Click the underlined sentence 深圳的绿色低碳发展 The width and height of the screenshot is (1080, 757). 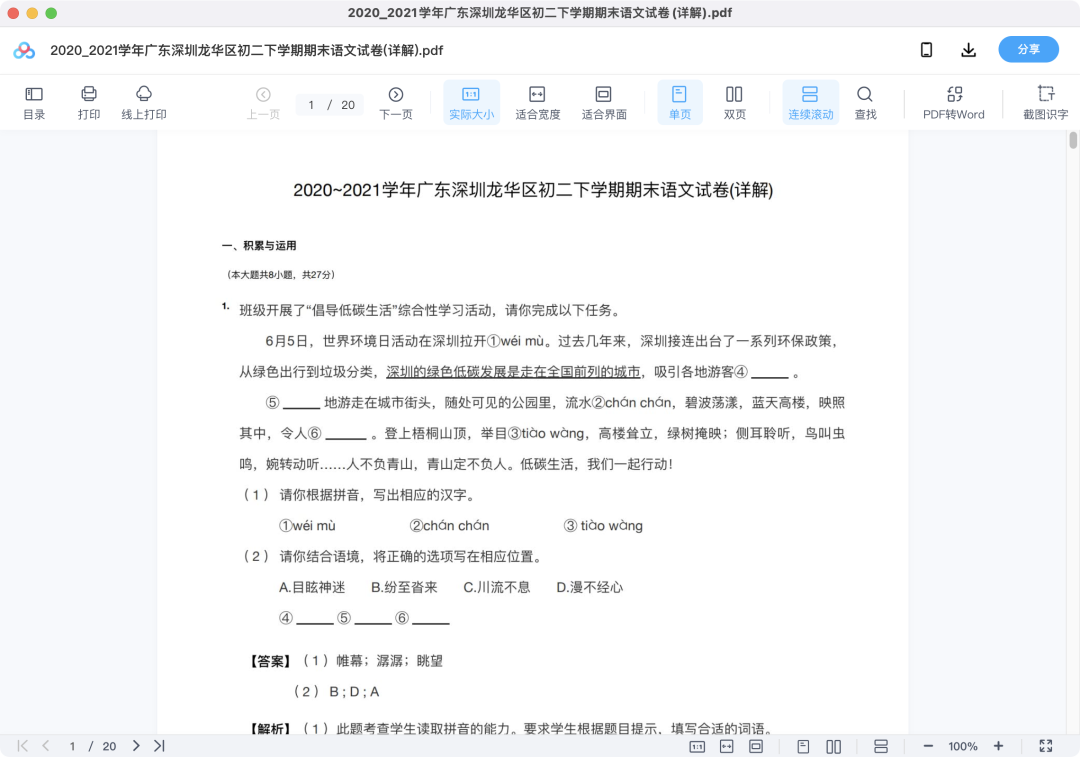tap(513, 372)
